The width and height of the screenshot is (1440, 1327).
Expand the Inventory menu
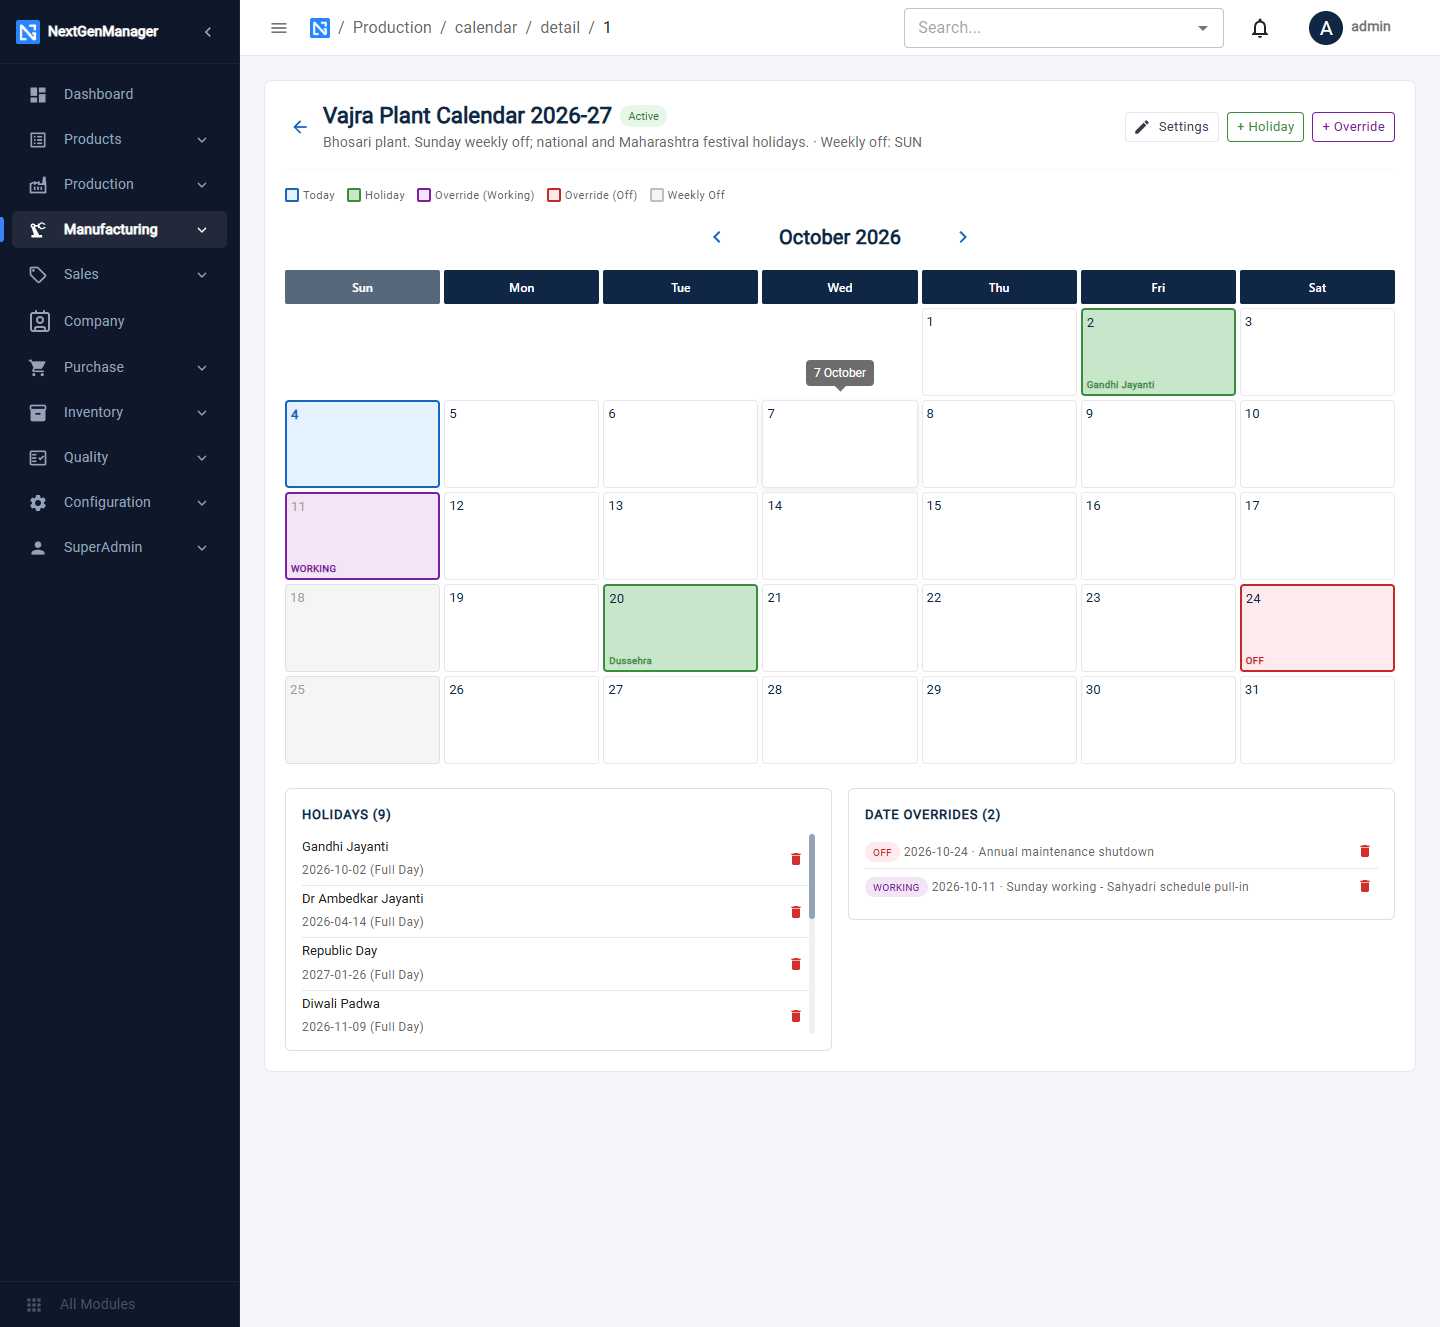pos(120,412)
